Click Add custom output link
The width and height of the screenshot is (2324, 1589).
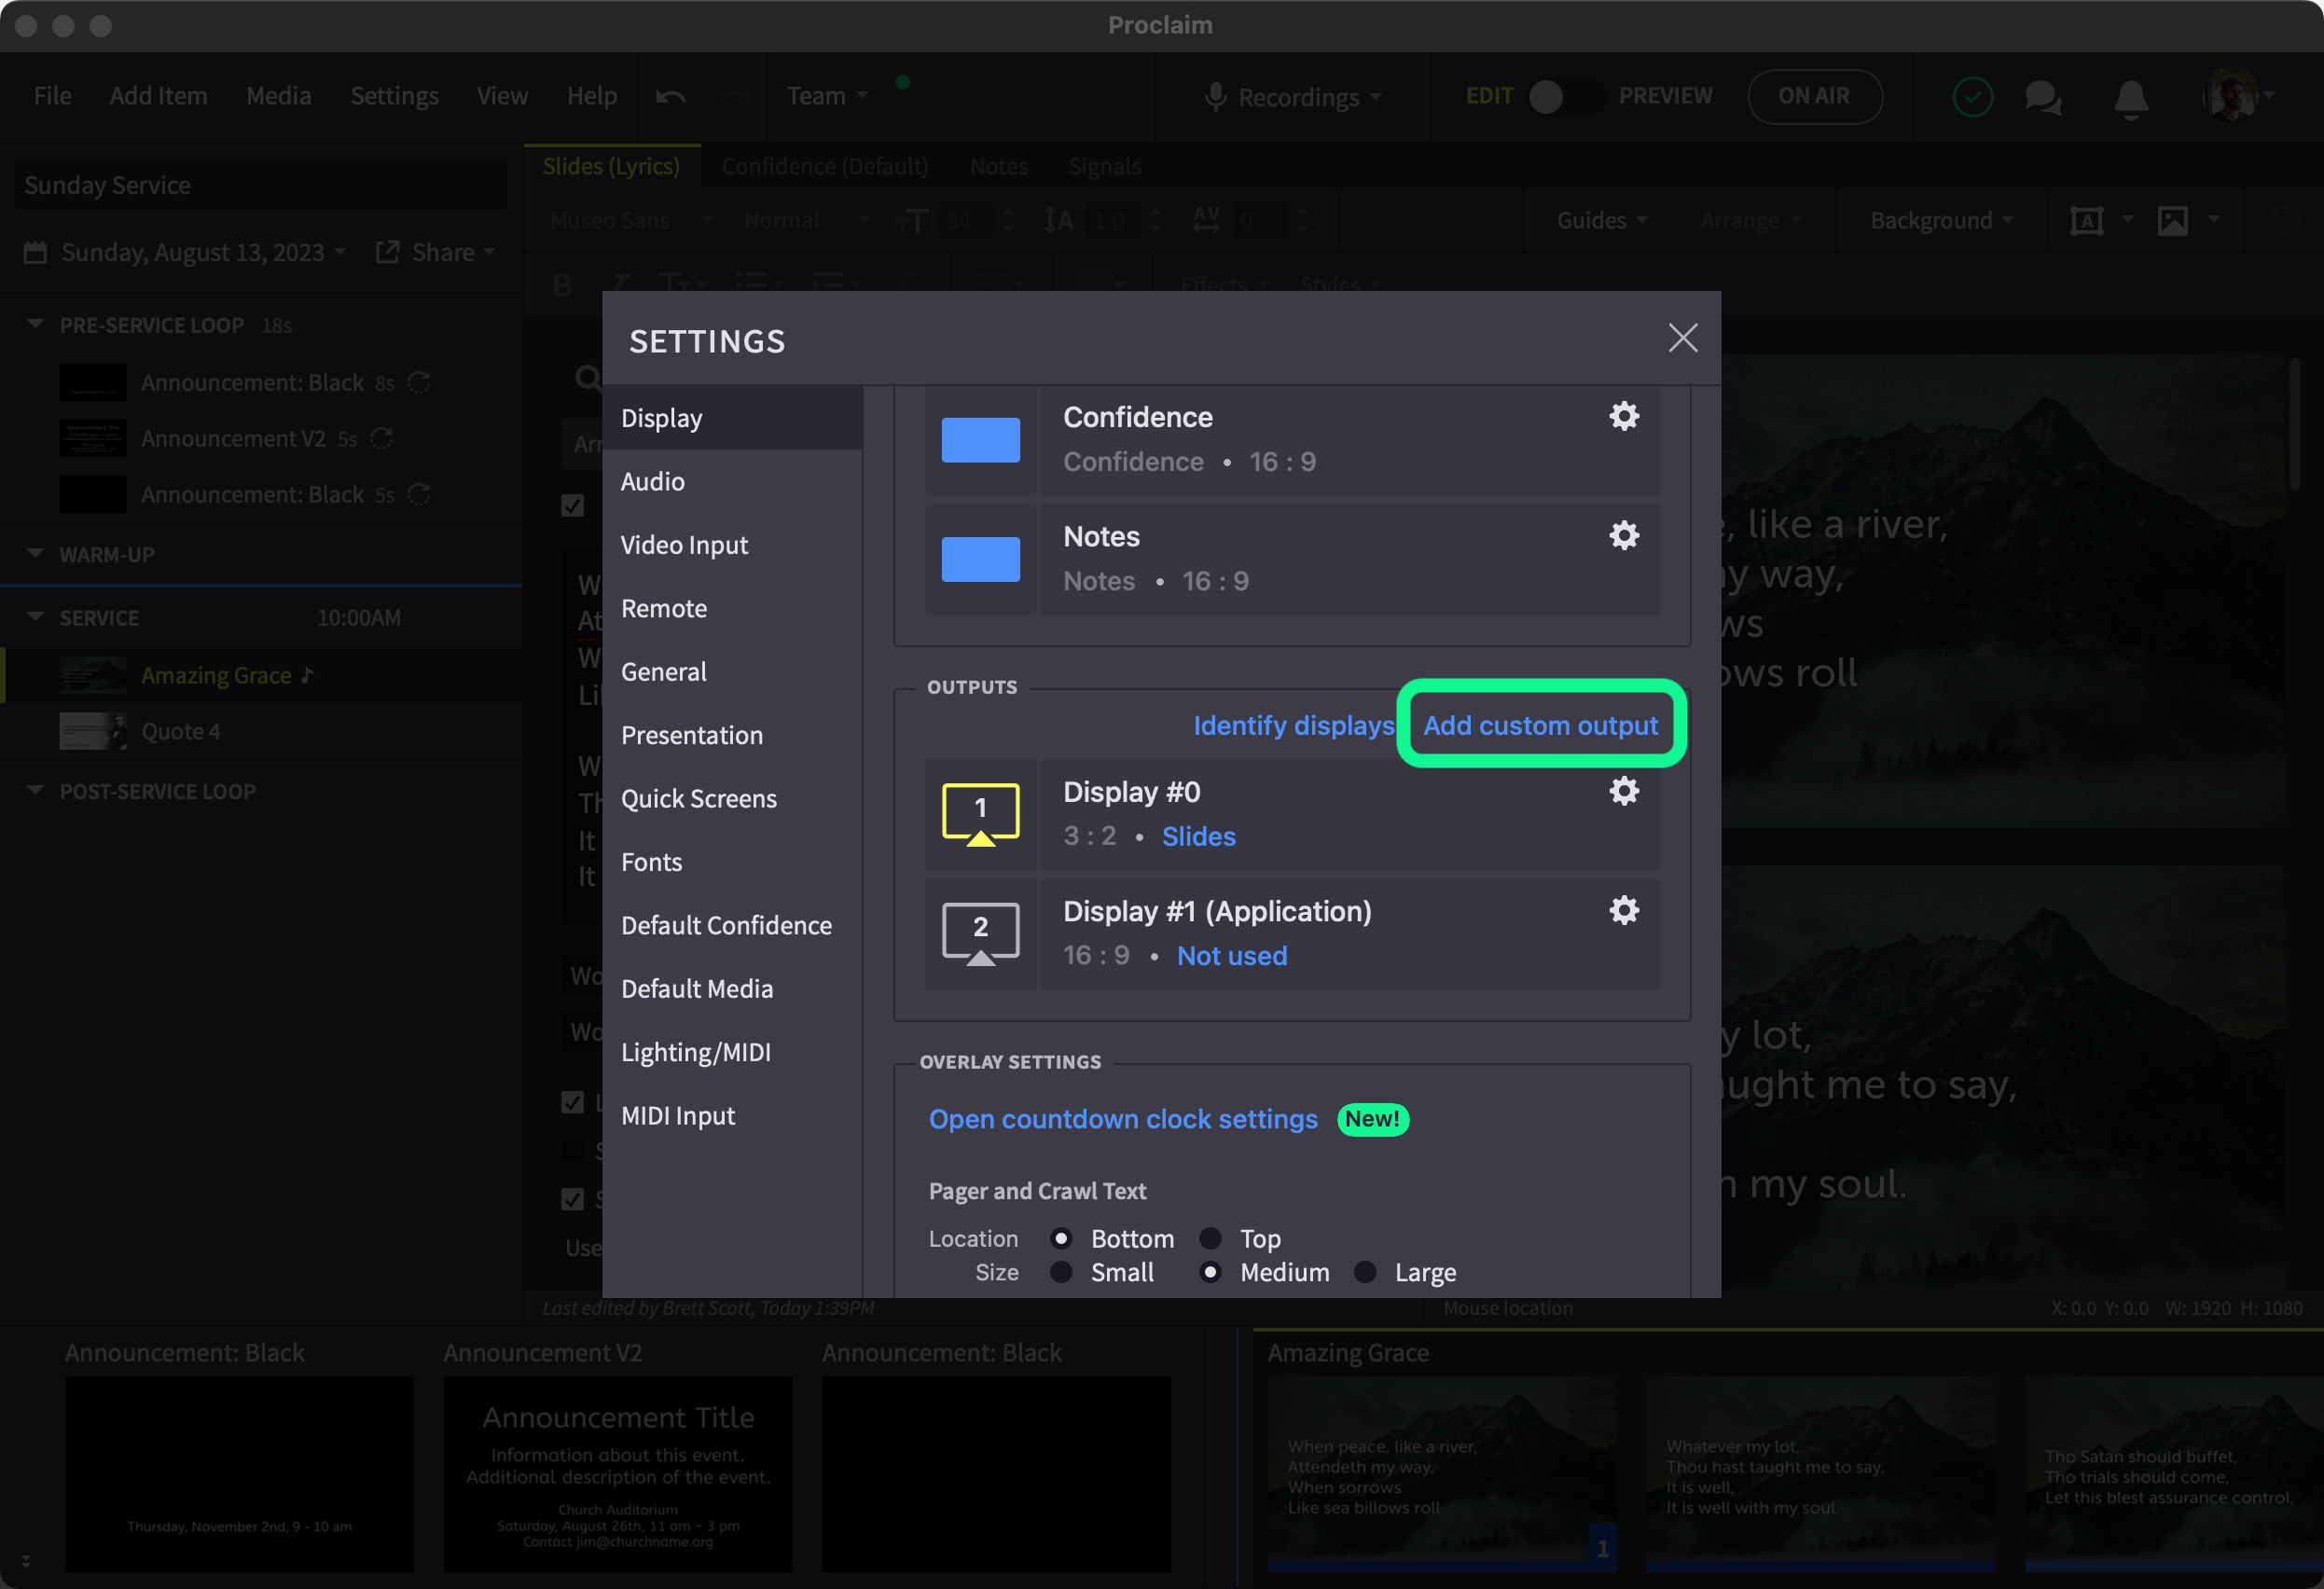coord(1540,725)
